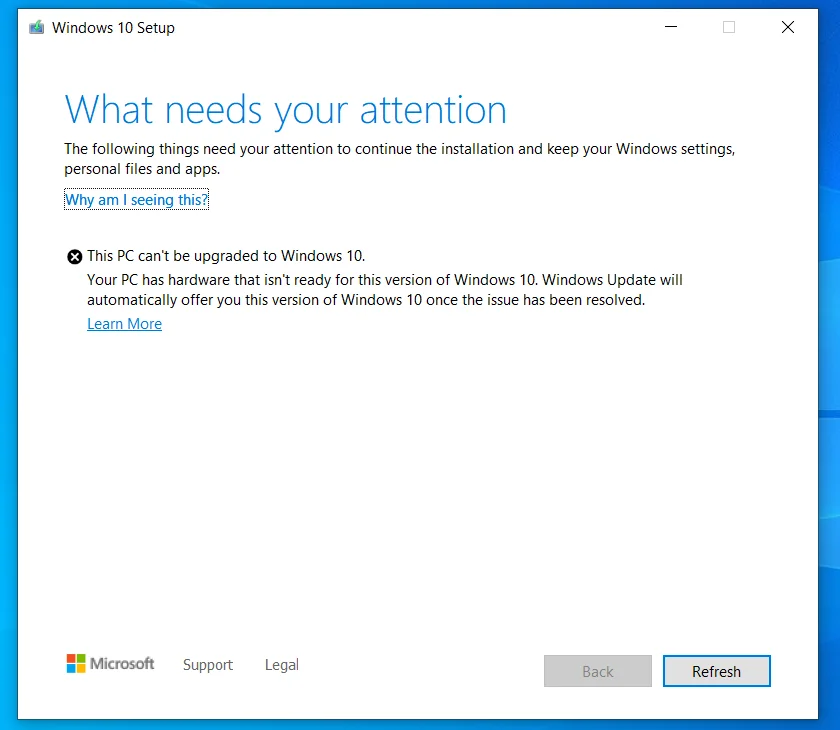This screenshot has width=840, height=730.
Task: Click the black X error icon
Action: tap(74, 257)
